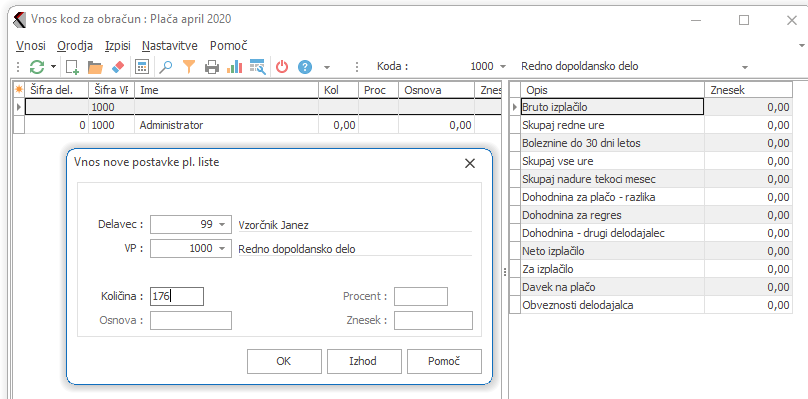Open the refresh icon's dropdown arrow
The height and width of the screenshot is (399, 808).
pos(53,67)
